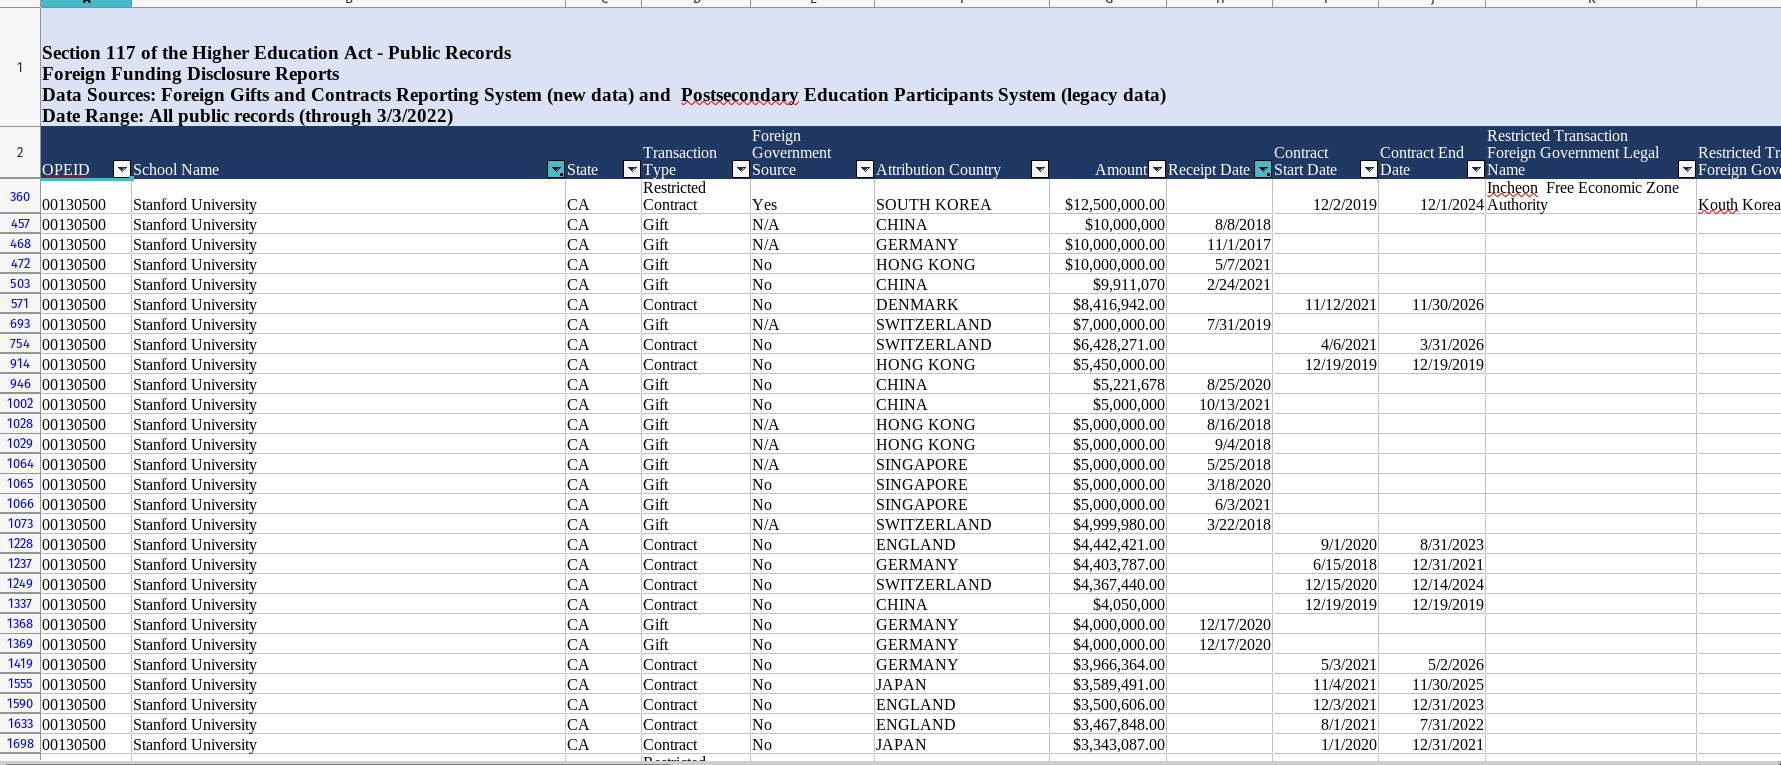Click the contract start date 12/15/2020
This screenshot has width=1781, height=765.
click(x=1325, y=585)
